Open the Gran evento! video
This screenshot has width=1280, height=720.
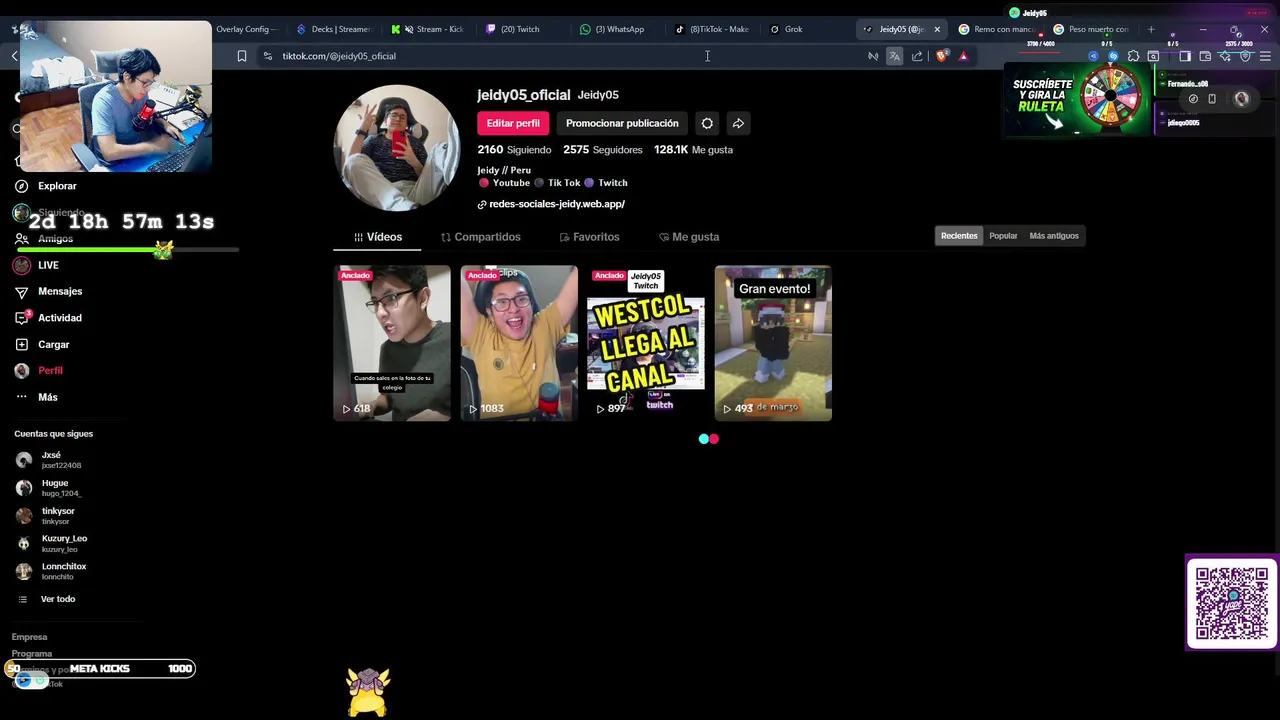[x=773, y=343]
